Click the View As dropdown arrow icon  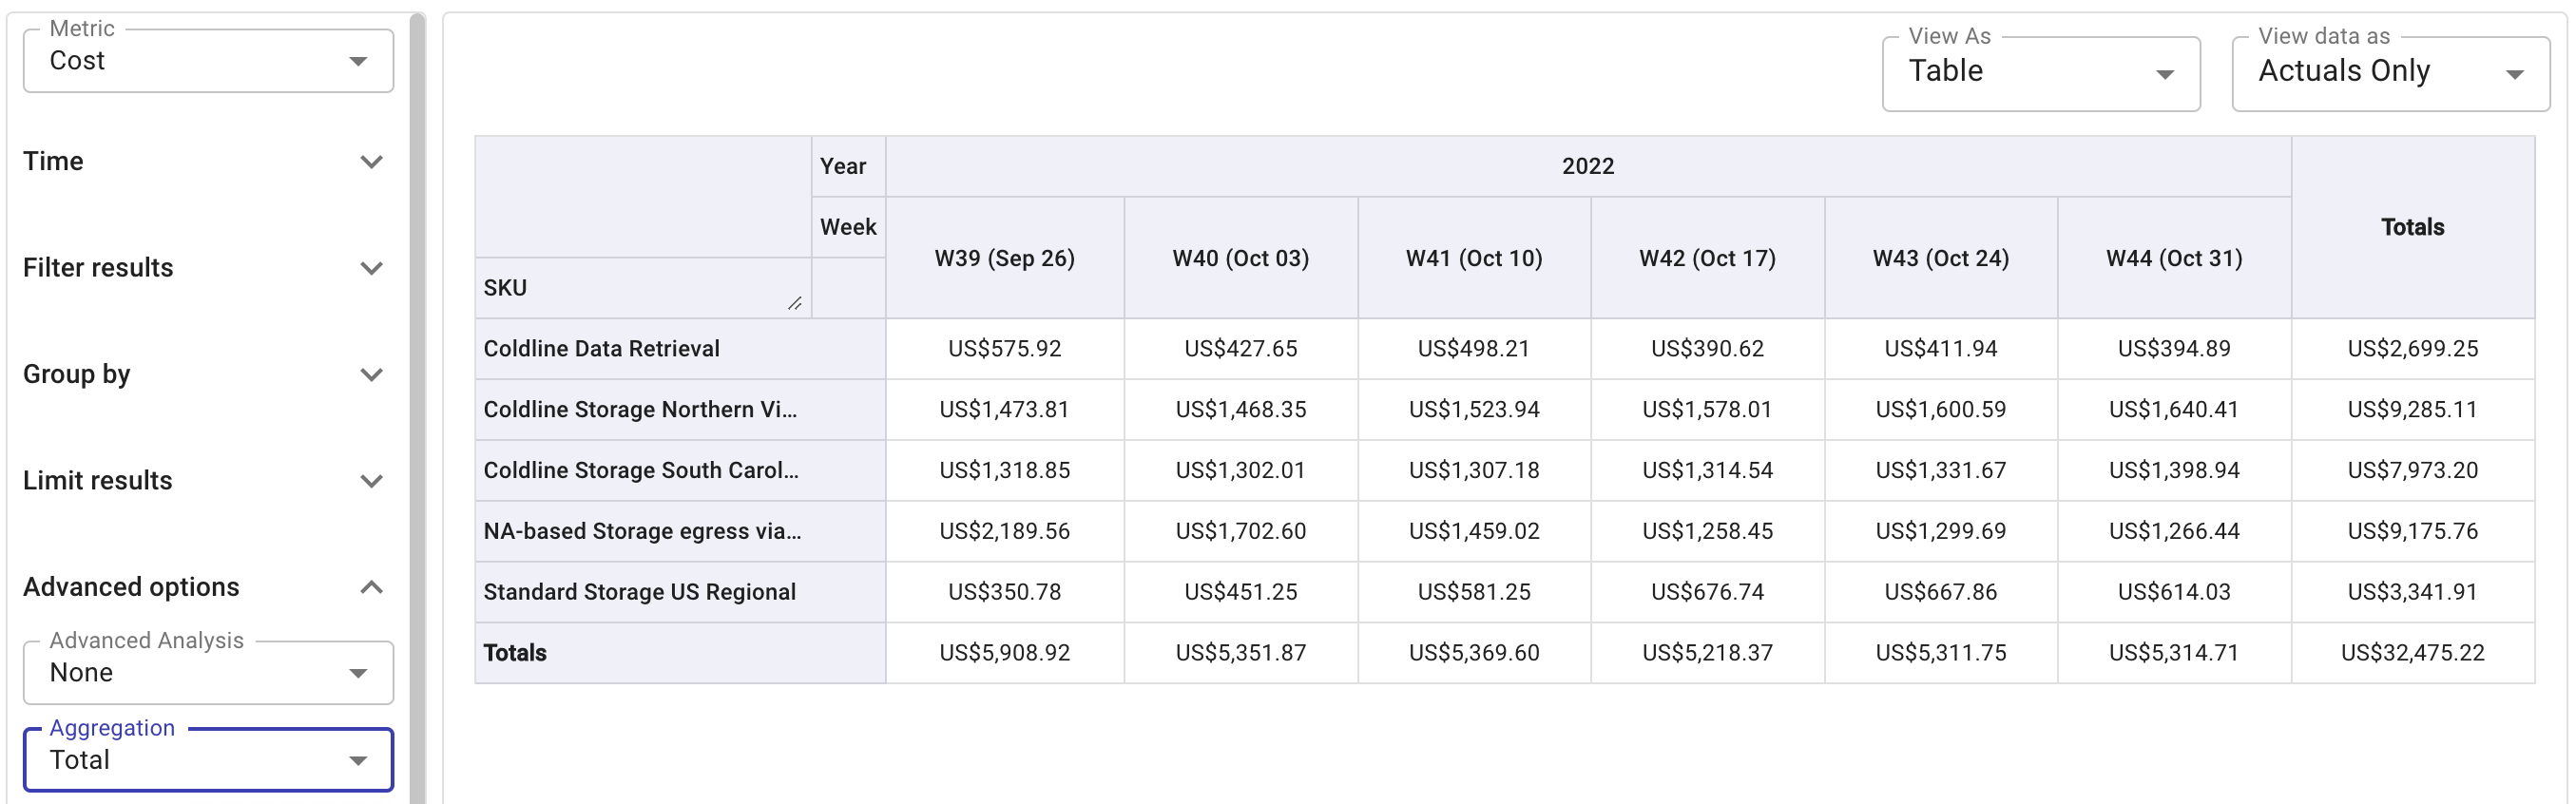(x=2166, y=71)
